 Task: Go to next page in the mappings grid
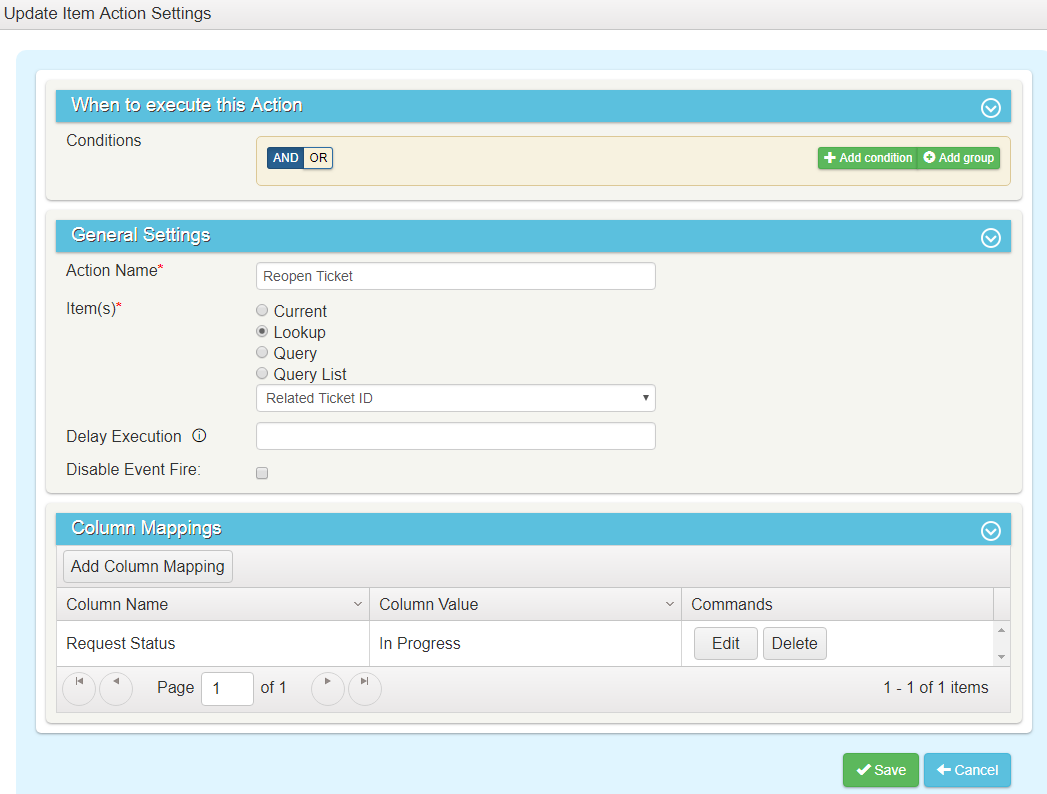328,688
